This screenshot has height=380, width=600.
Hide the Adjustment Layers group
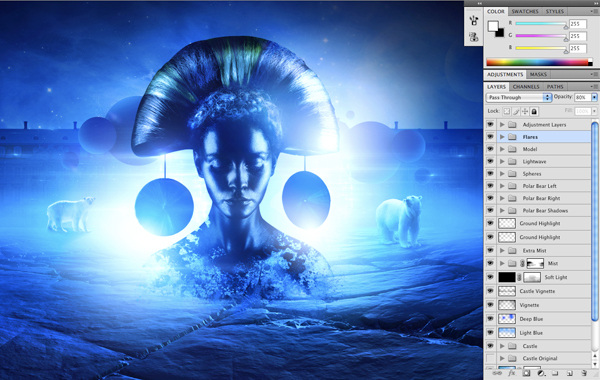tap(490, 125)
